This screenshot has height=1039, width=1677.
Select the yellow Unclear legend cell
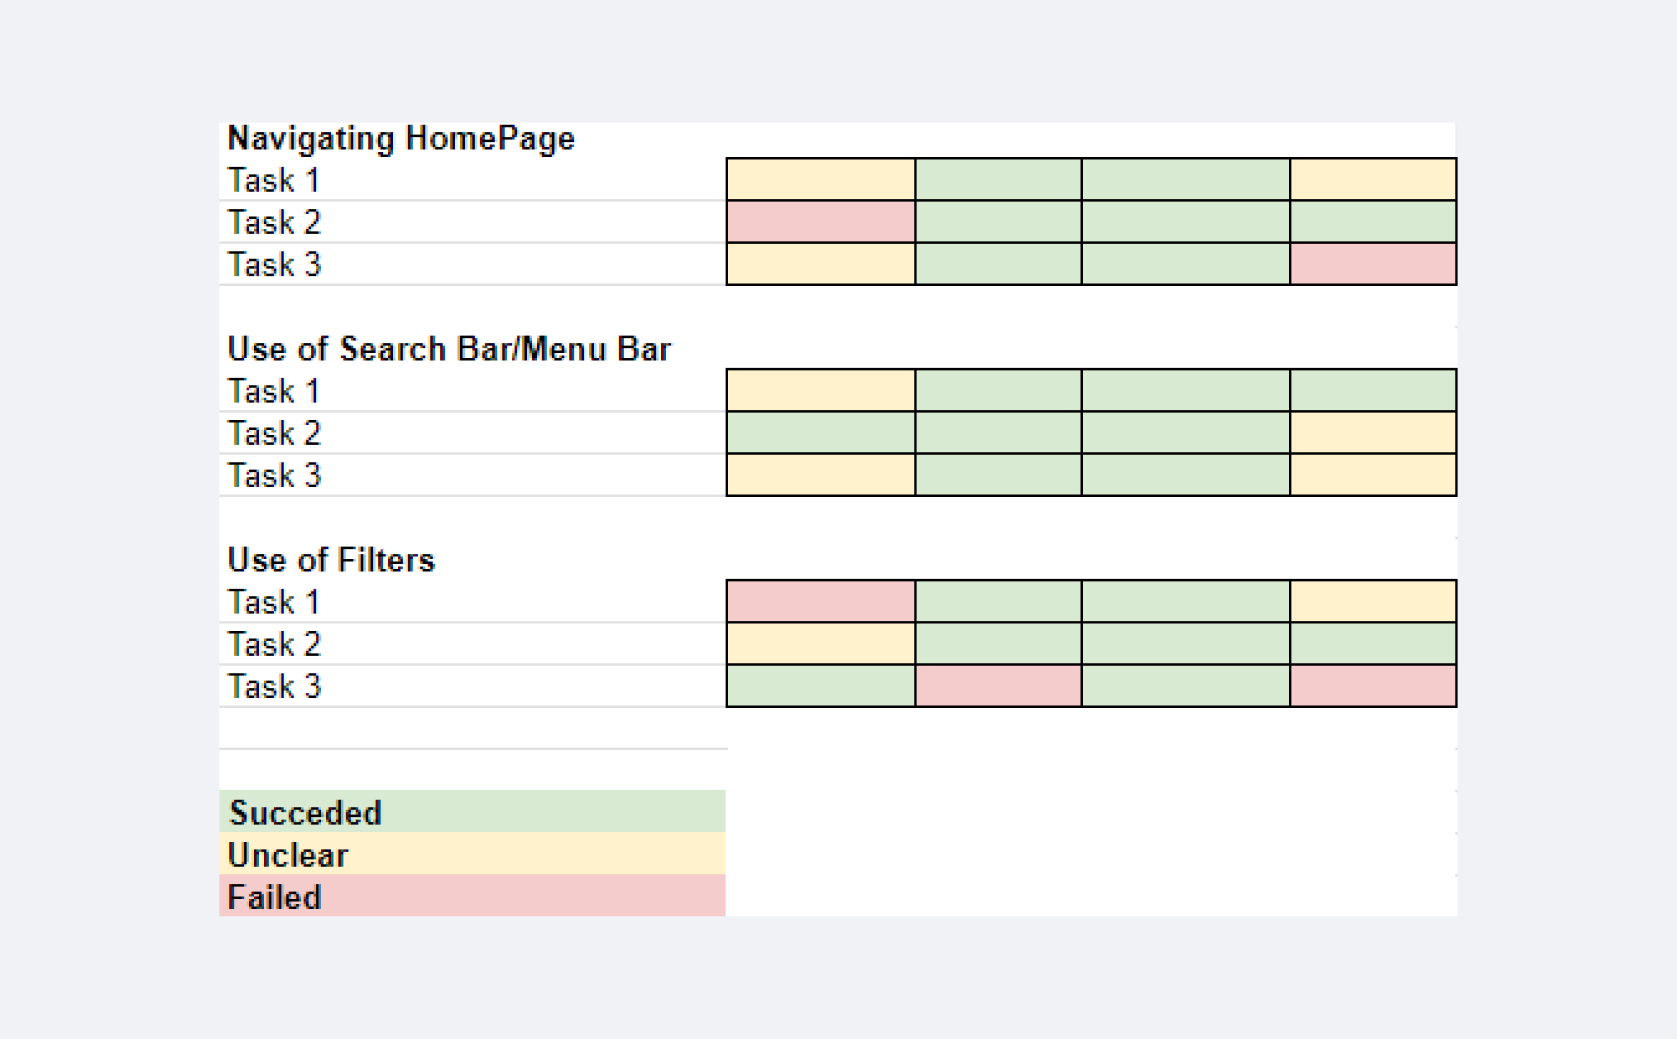tap(472, 855)
